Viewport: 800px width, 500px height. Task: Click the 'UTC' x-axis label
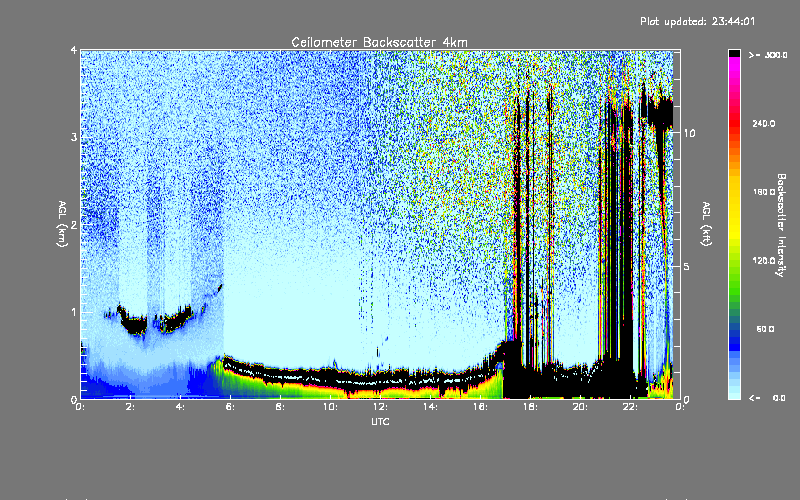click(x=380, y=421)
